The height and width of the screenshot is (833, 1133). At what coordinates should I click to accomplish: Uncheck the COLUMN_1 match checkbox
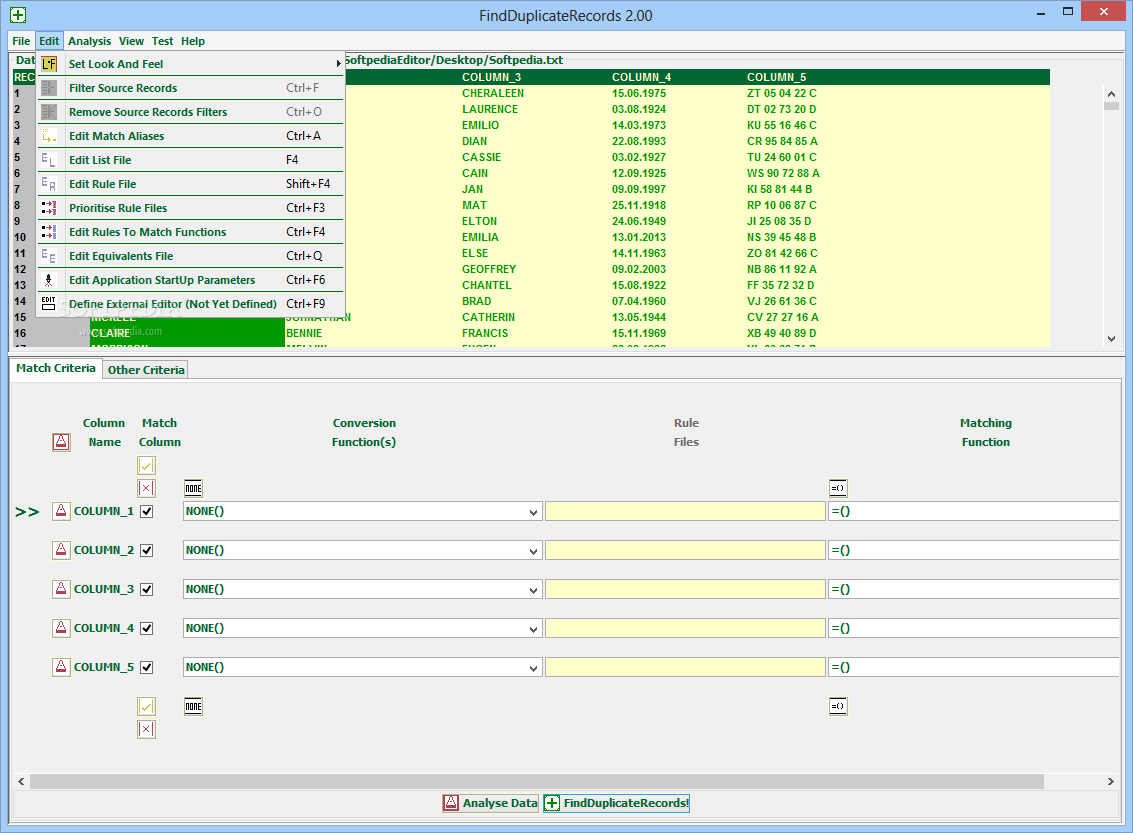tap(147, 512)
